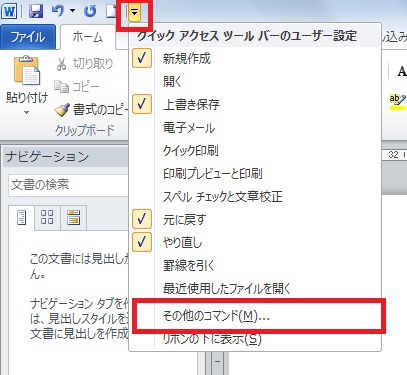The height and width of the screenshot is (375, 407).
Task: Open the Undo history dropdown arrow
Action: click(x=72, y=11)
